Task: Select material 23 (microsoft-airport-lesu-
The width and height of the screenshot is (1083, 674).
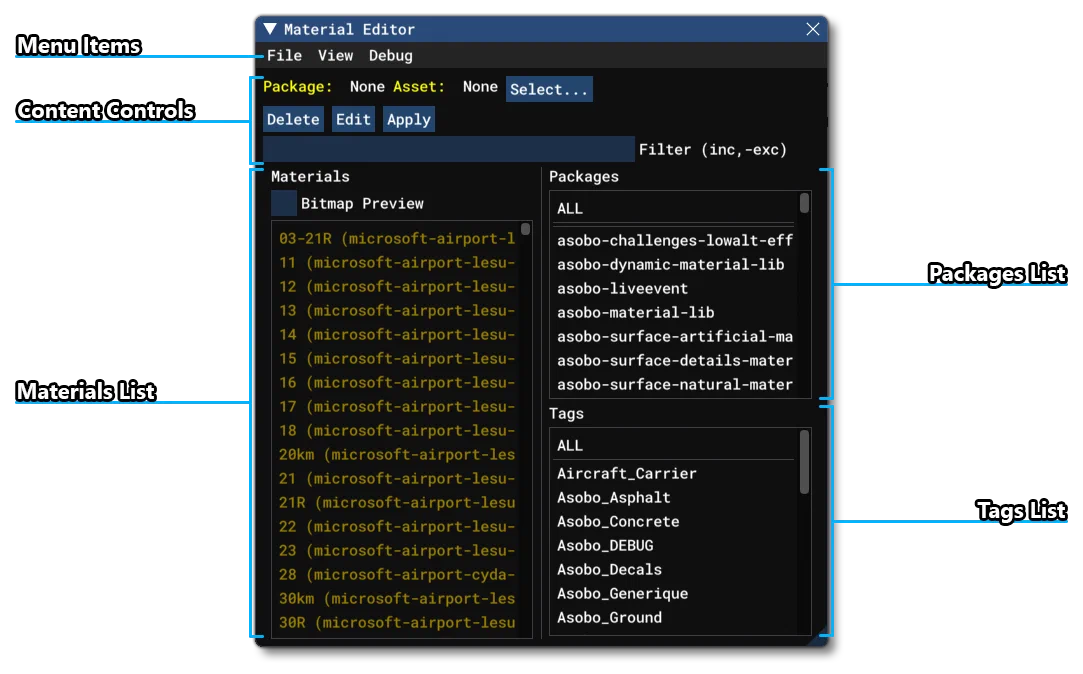Action: click(397, 551)
